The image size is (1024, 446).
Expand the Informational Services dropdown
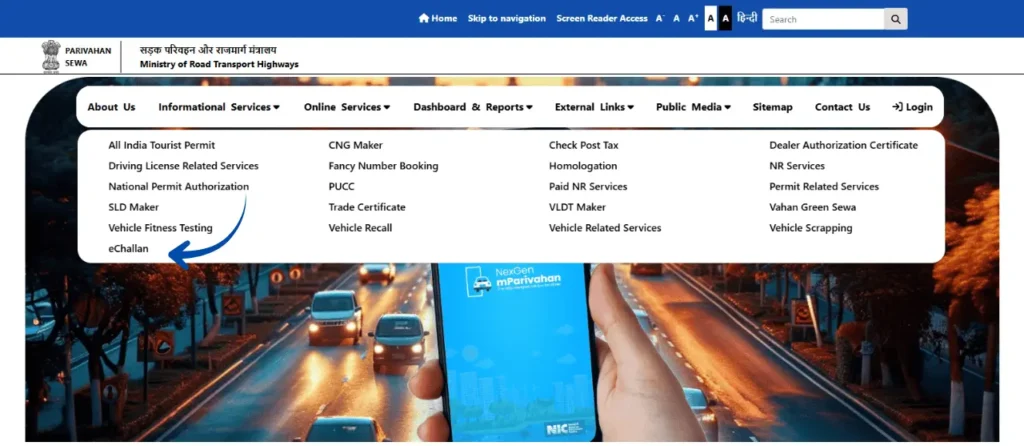point(218,107)
